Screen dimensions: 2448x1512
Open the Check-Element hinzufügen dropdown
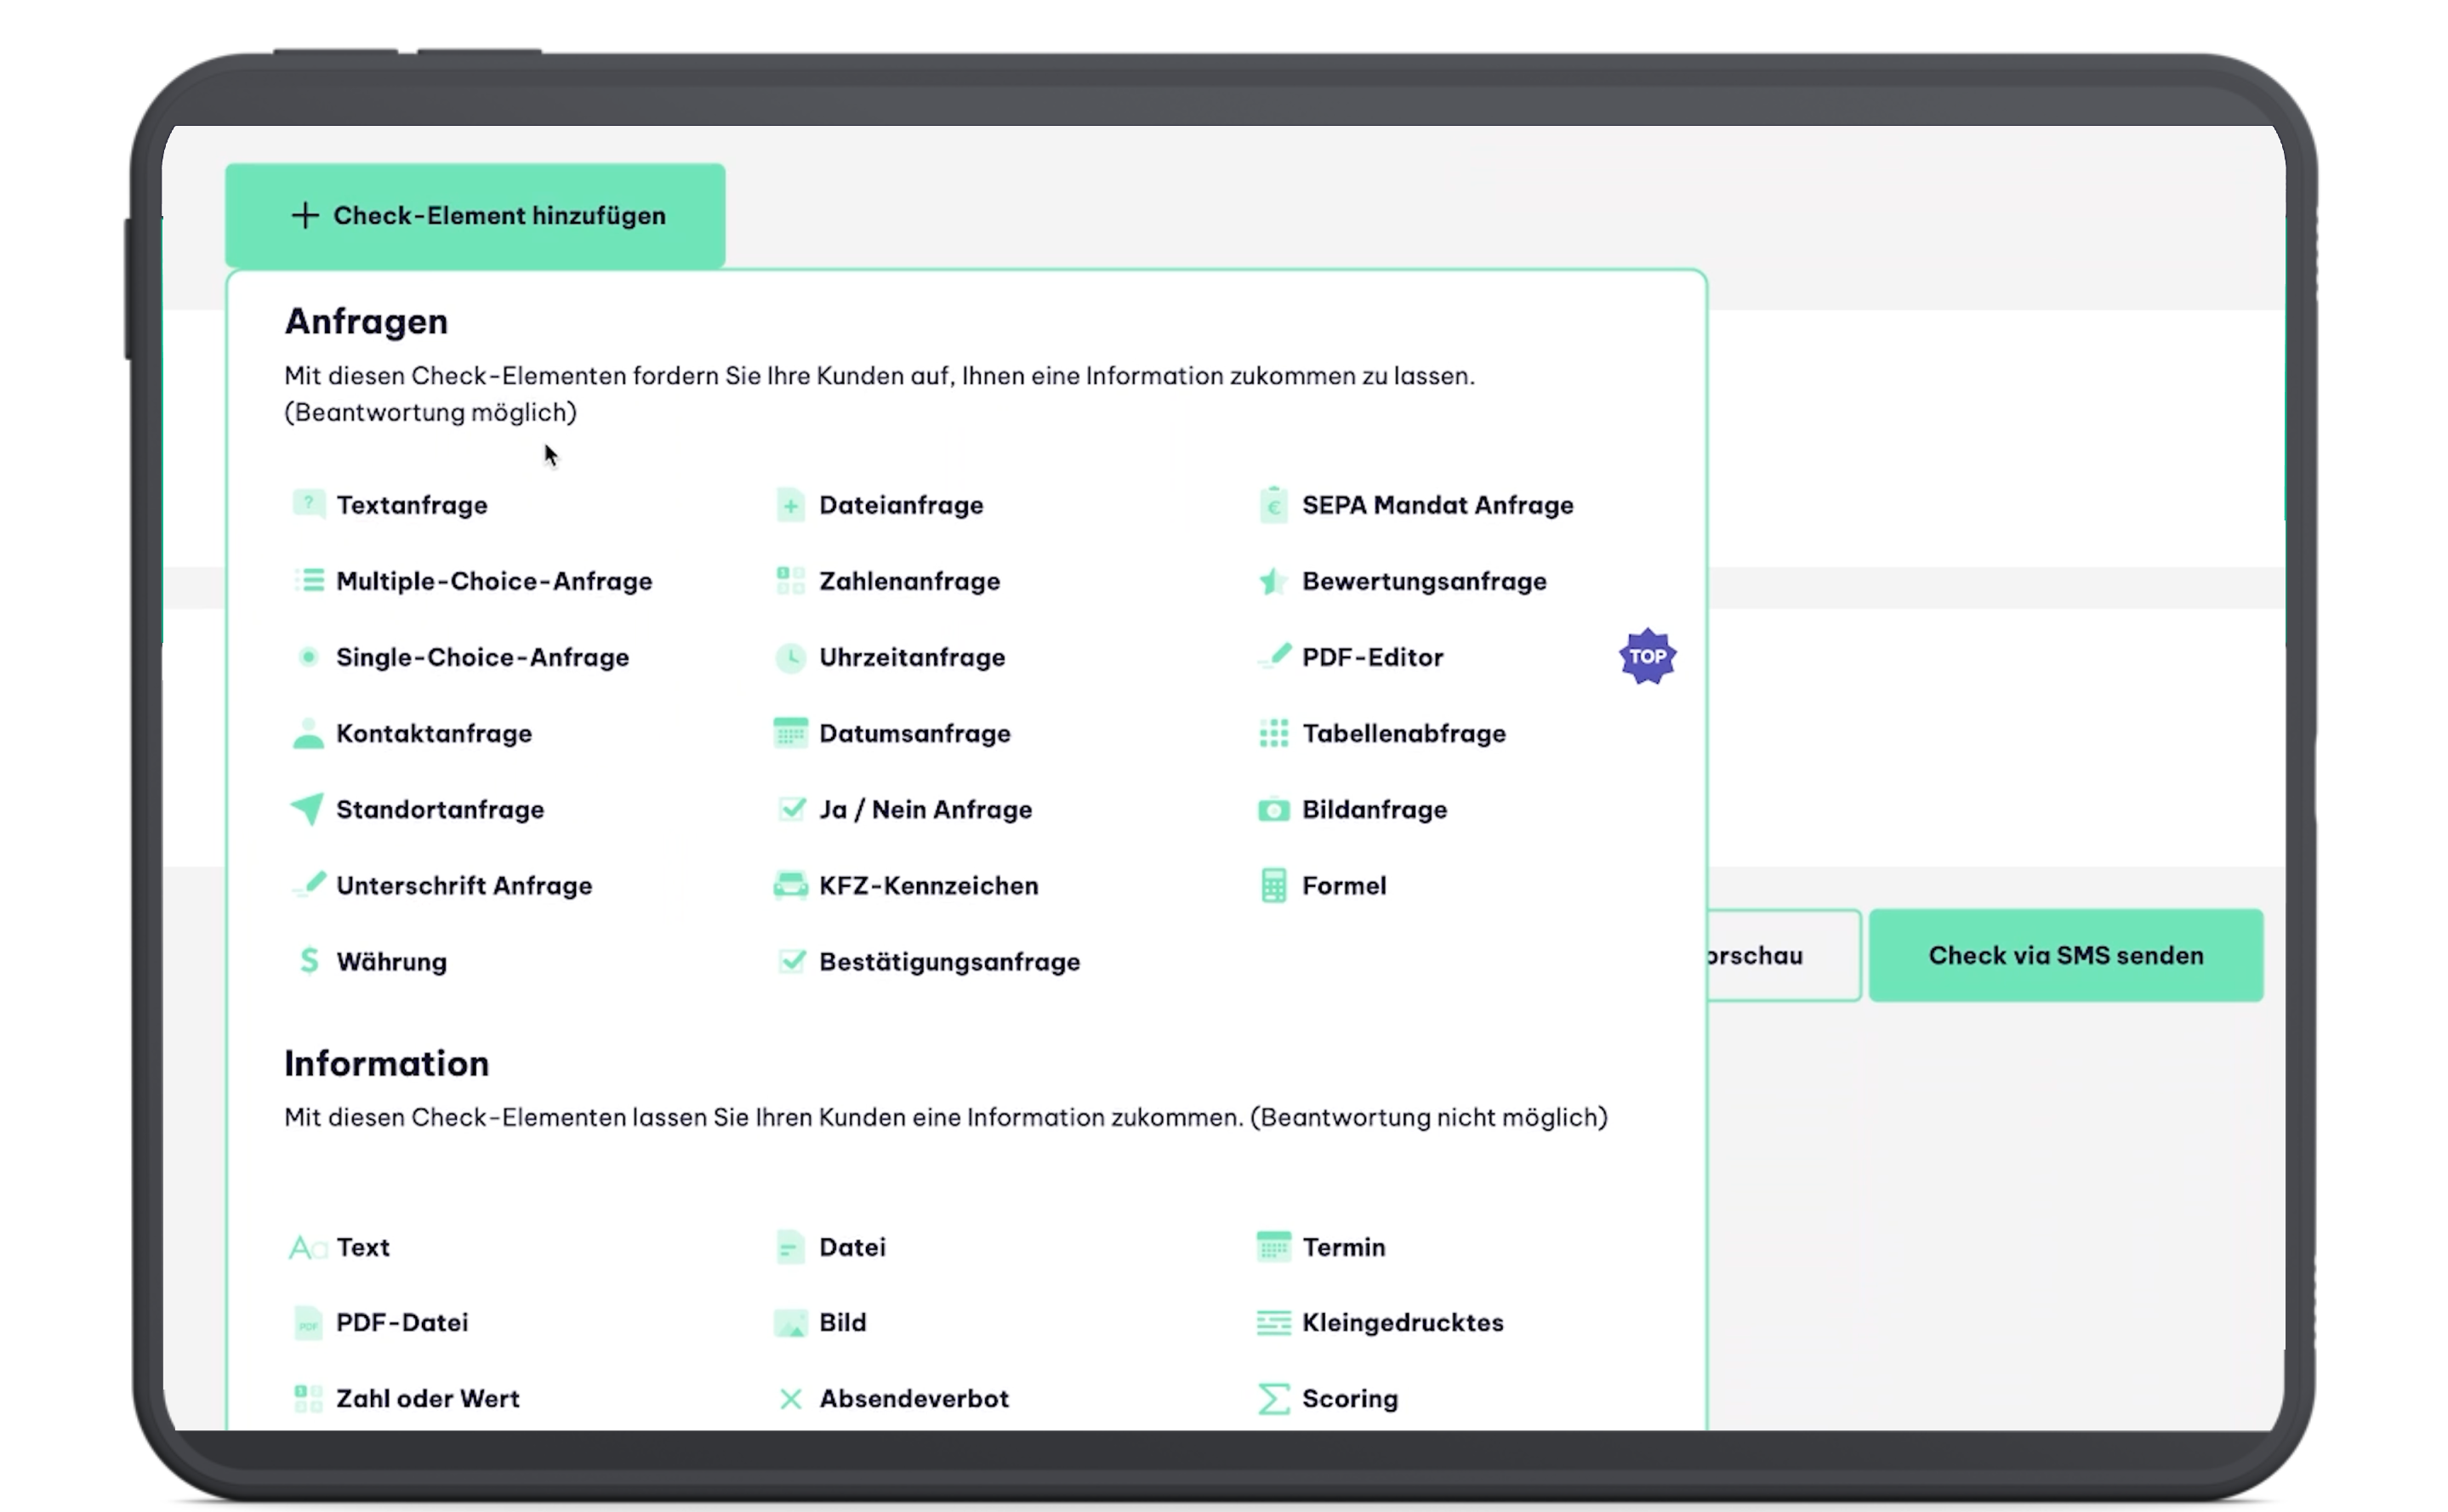tap(475, 215)
